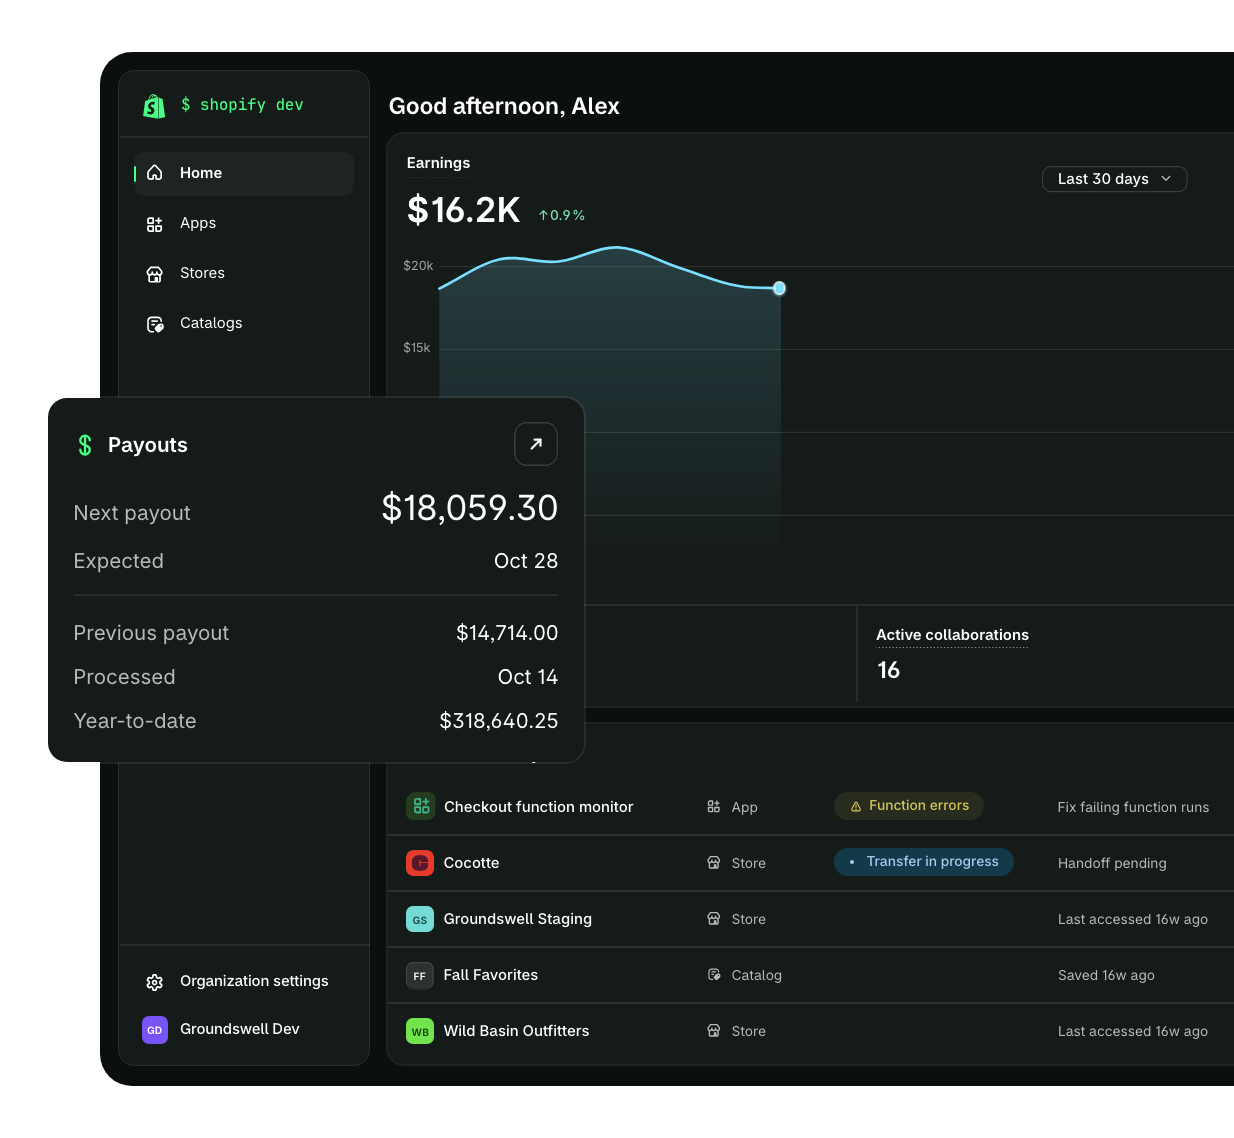Click the Oct 28 expected date
The image size is (1234, 1138).
coord(526,561)
